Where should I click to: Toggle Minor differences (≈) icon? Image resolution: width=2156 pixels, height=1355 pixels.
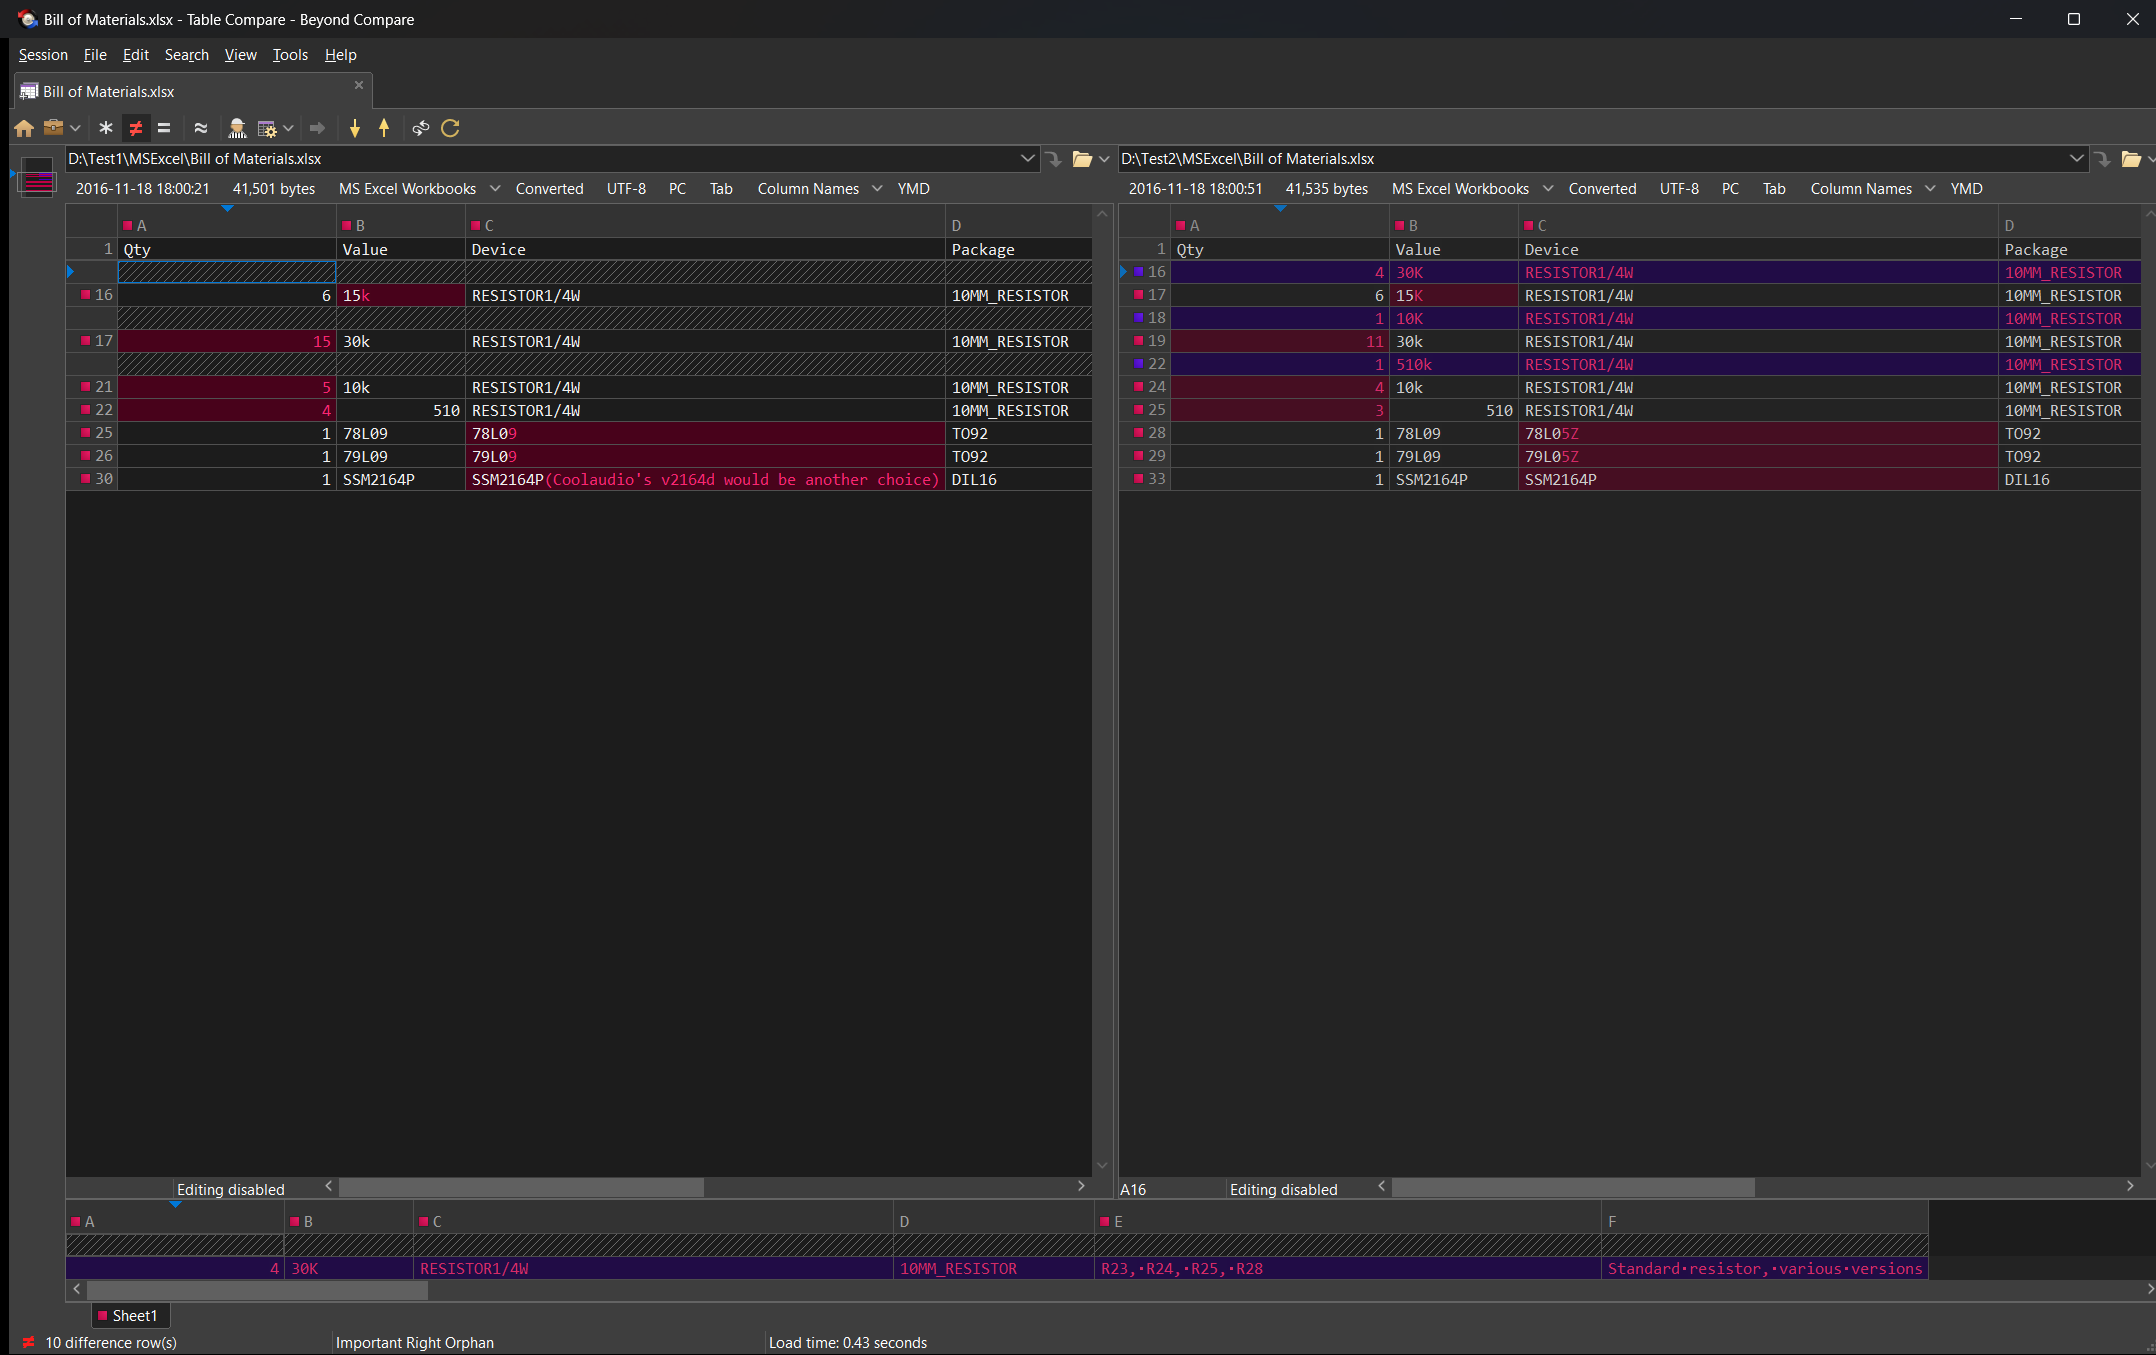(200, 128)
